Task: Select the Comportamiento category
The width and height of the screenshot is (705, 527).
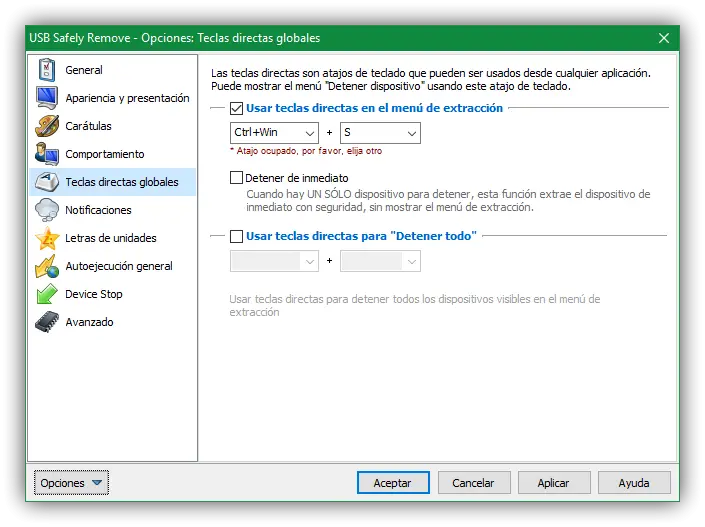Action: coord(112,154)
